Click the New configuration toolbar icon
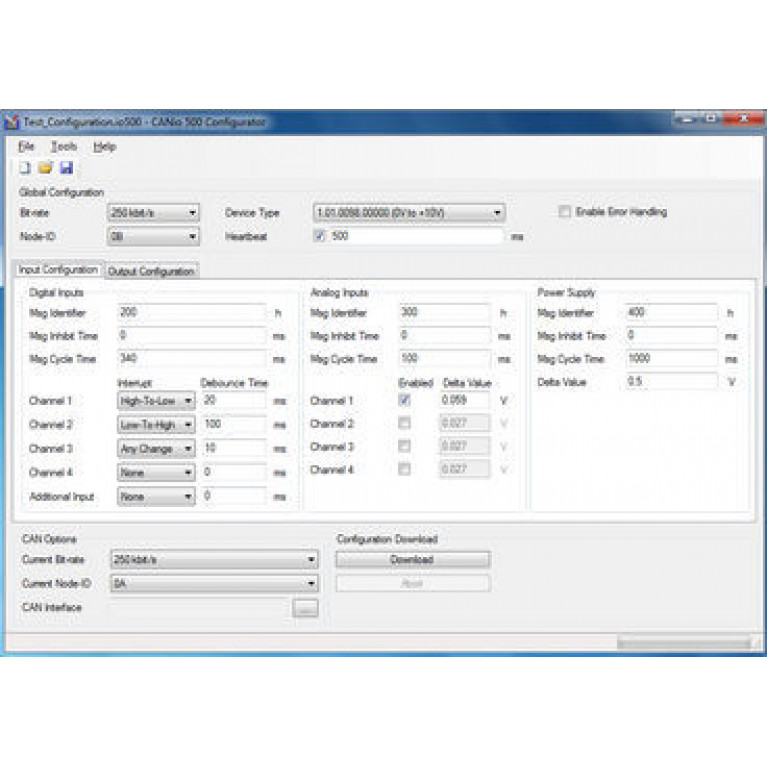 coord(26,167)
